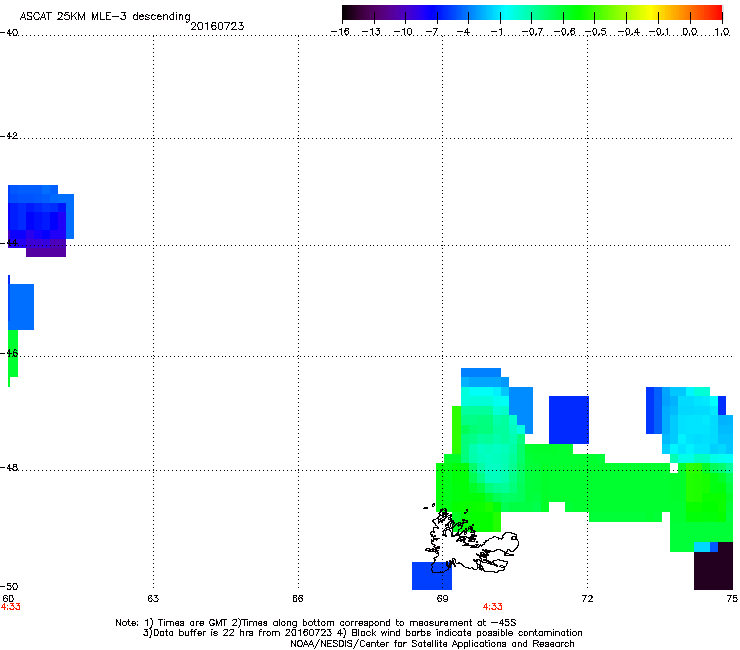
Task: Click the solid blue square near longitude 72
Action: point(569,420)
